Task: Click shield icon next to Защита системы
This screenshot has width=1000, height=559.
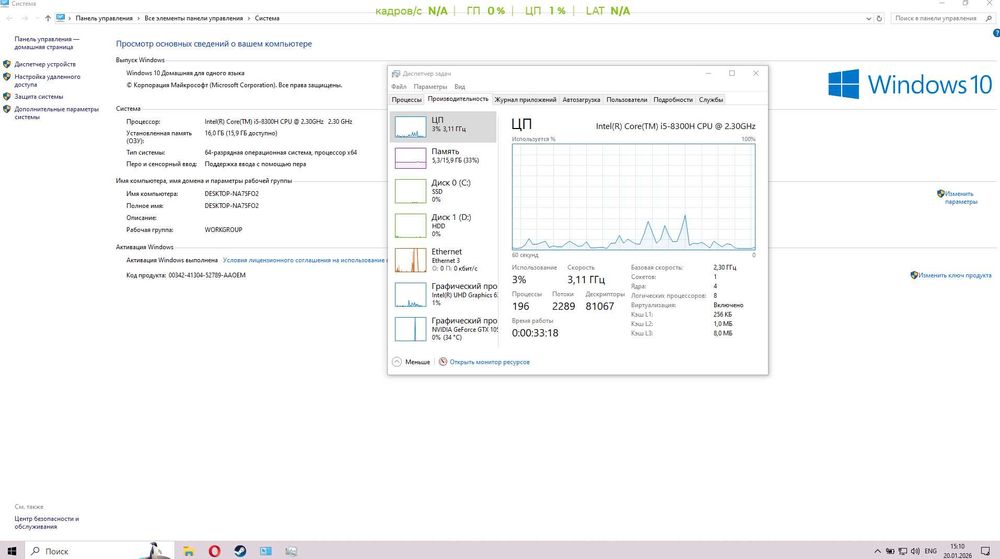Action: click(x=7, y=97)
